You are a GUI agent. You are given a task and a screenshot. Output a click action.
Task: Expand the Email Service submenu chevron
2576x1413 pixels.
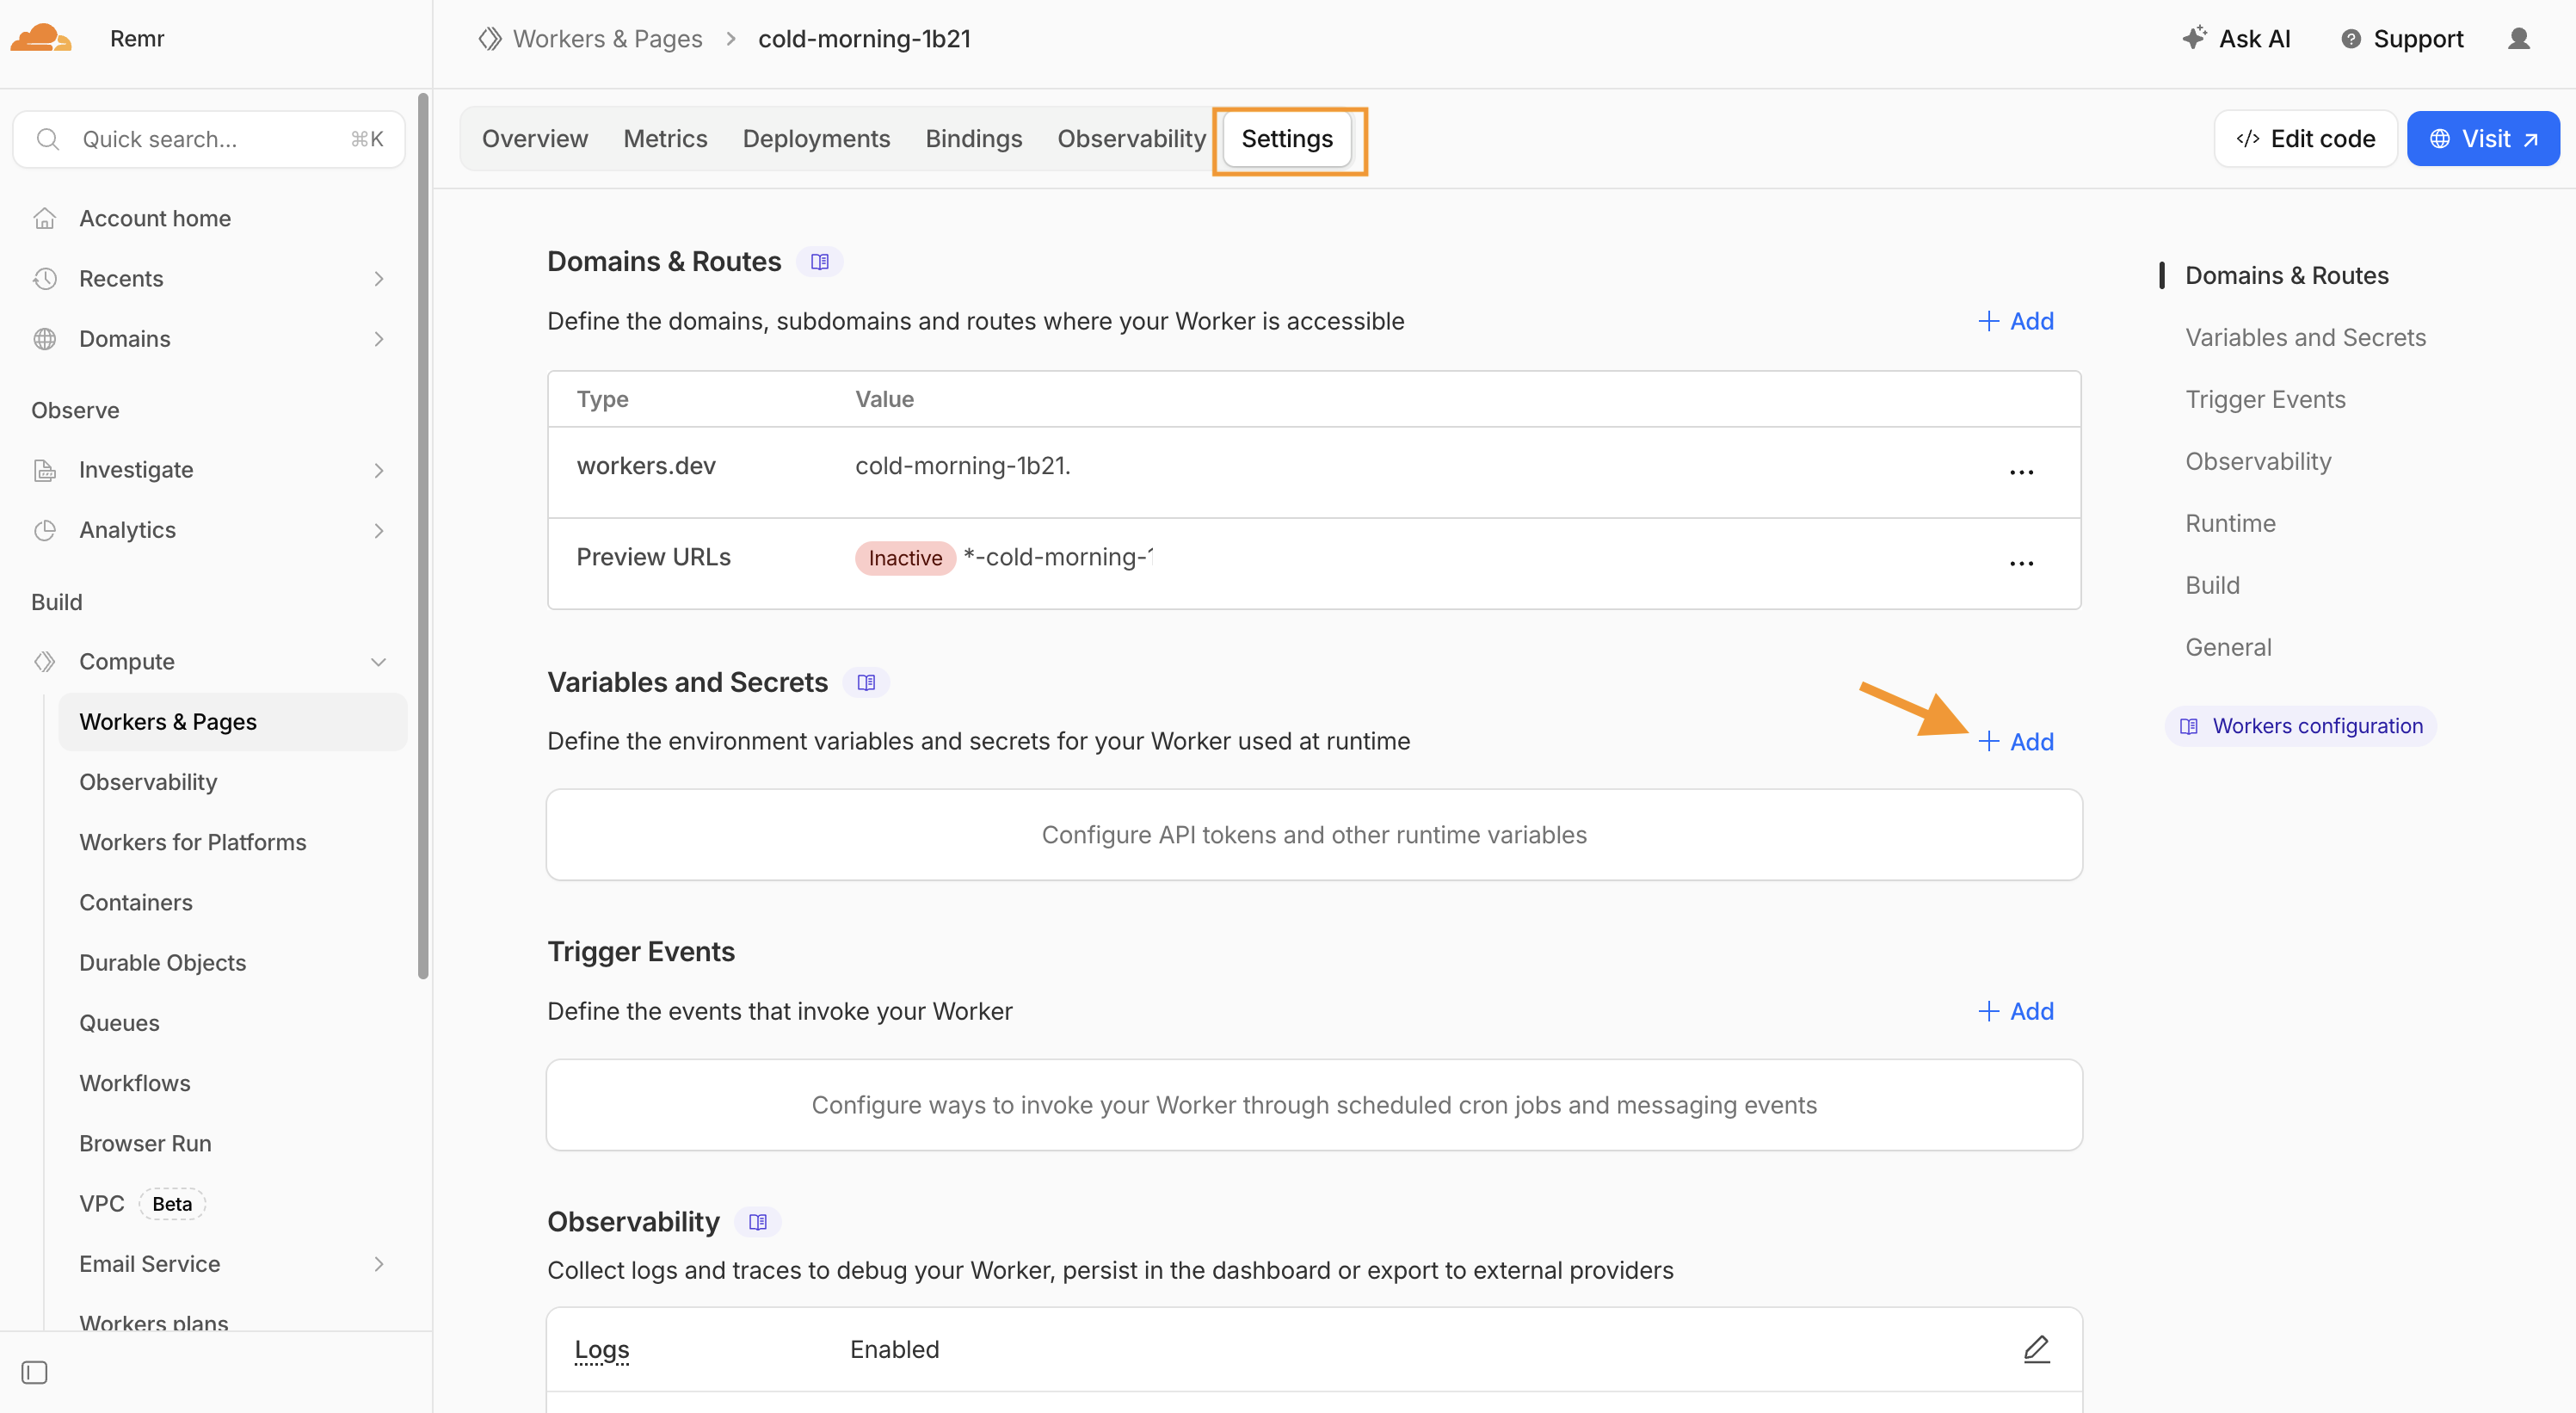(379, 1264)
